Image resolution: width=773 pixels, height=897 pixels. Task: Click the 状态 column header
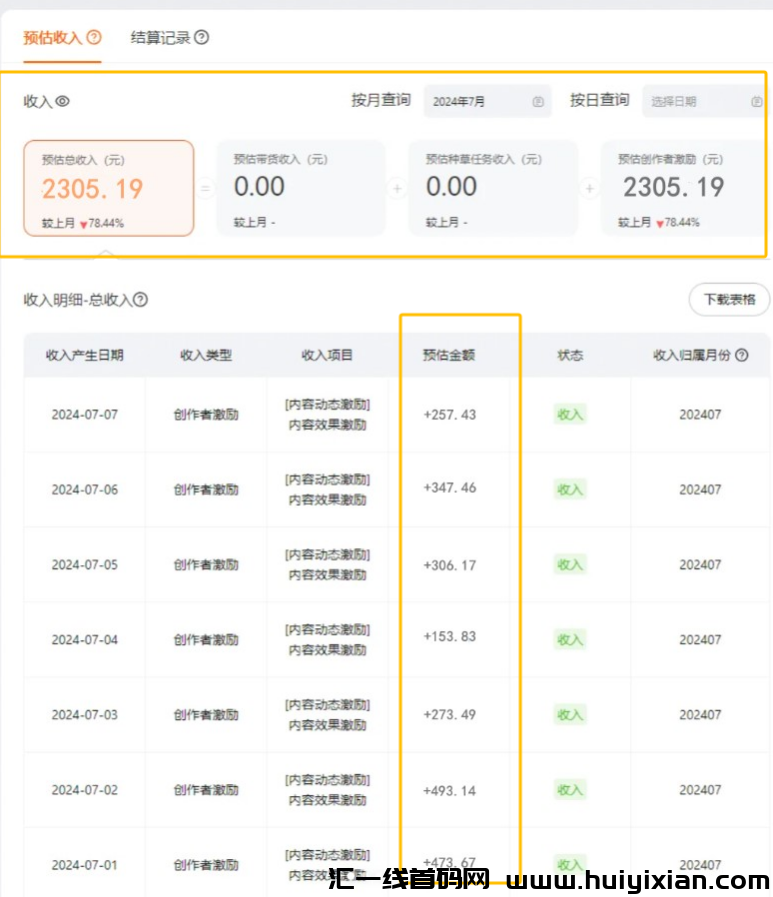click(570, 355)
